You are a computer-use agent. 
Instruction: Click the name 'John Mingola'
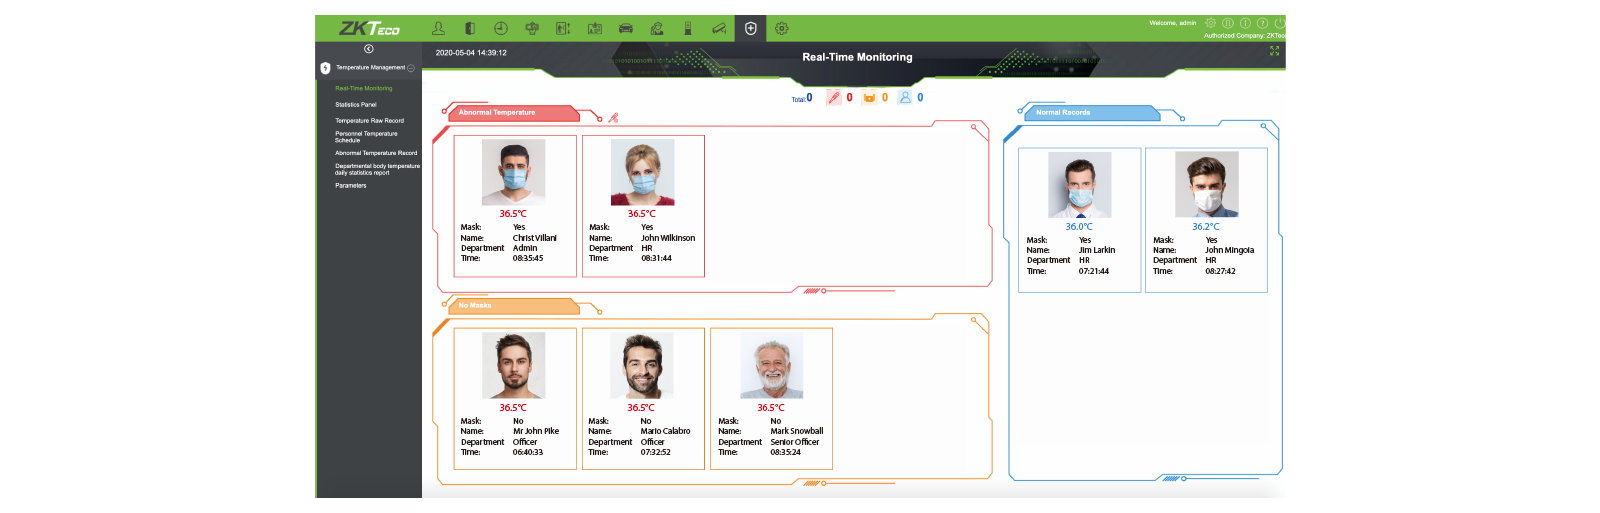(x=1230, y=250)
